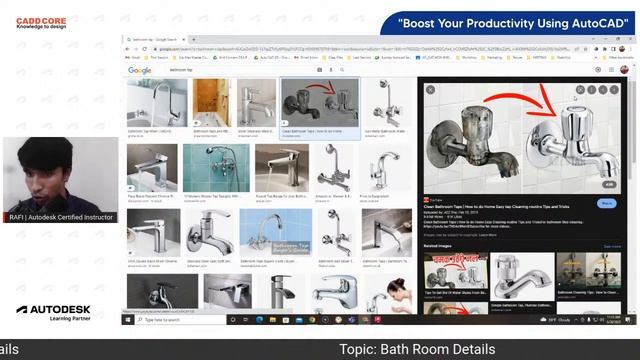Start voice search microphone icon

(331, 70)
